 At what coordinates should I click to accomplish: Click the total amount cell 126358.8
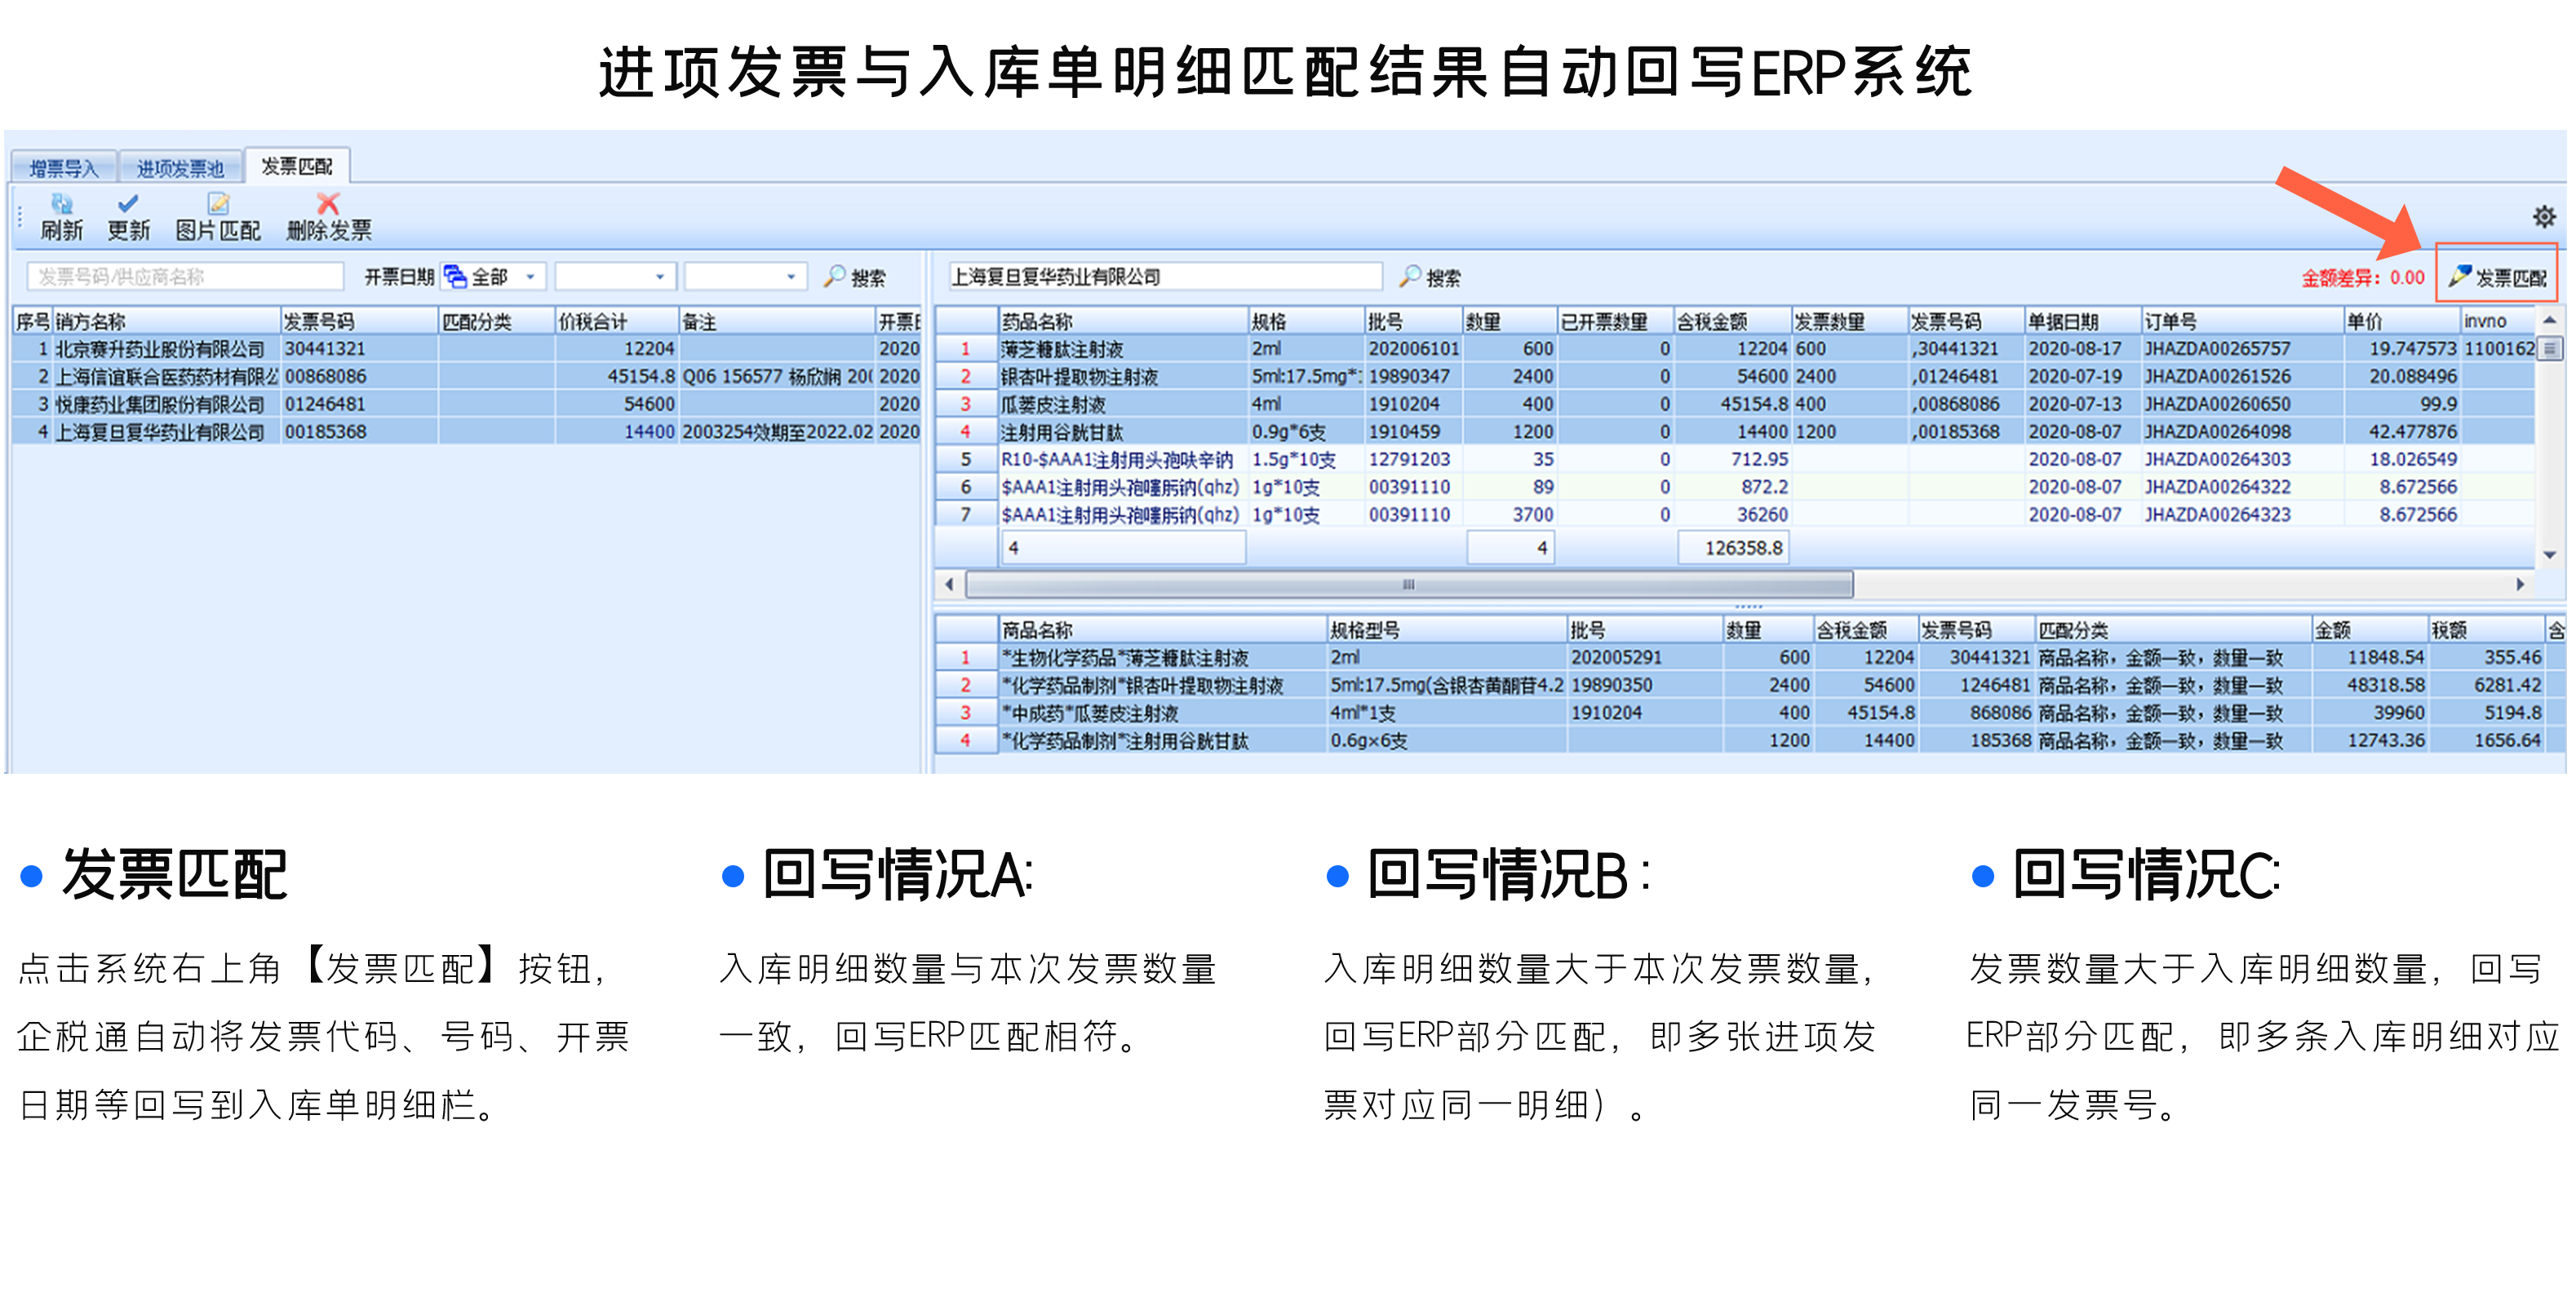(1733, 548)
